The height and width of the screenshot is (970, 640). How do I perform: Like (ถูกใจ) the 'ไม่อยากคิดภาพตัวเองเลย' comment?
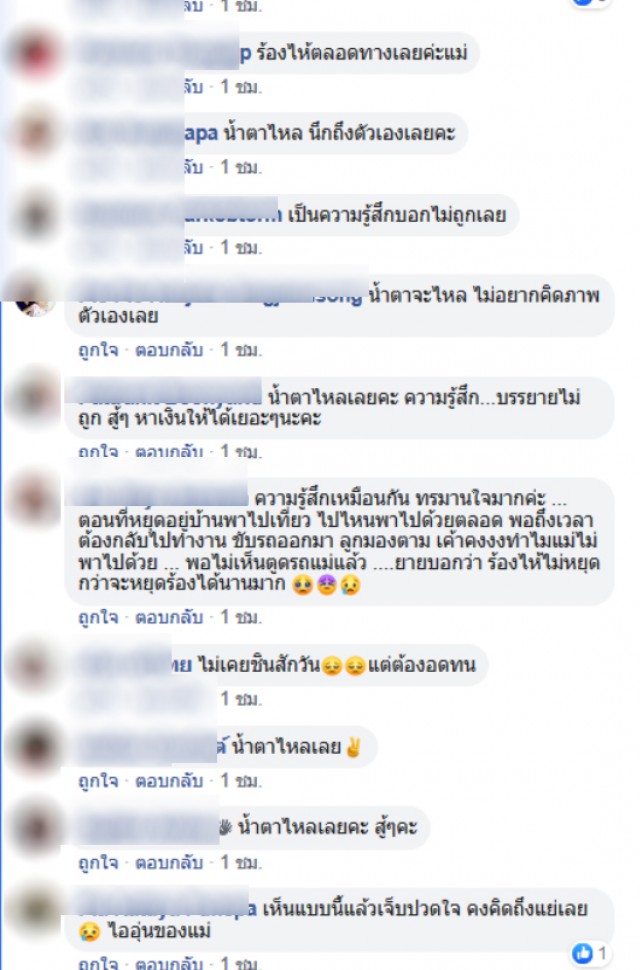point(98,350)
